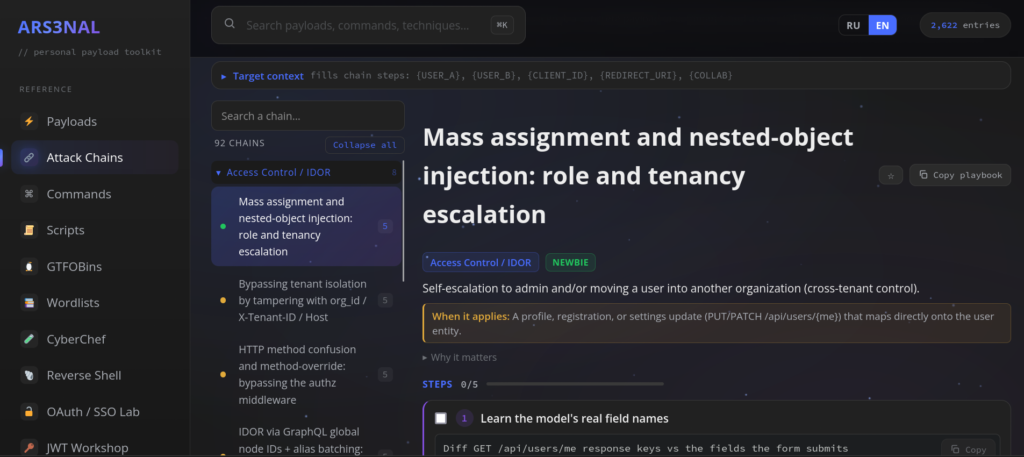Click step title "Learn the model's real field names"
Viewport: 1024px width, 457px height.
574,418
